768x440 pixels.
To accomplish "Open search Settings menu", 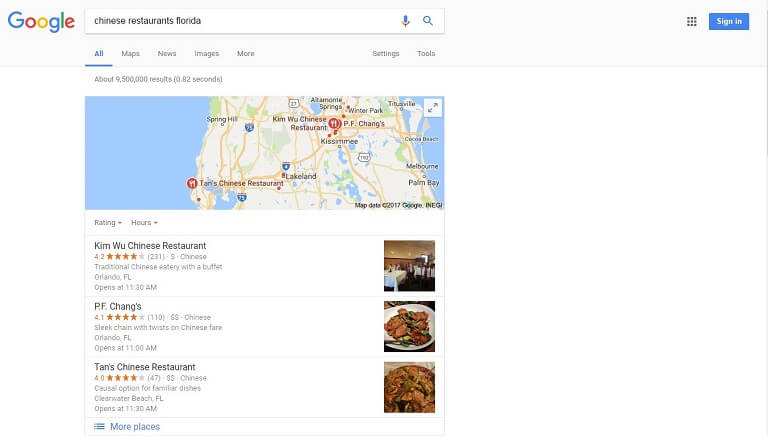I will 385,53.
